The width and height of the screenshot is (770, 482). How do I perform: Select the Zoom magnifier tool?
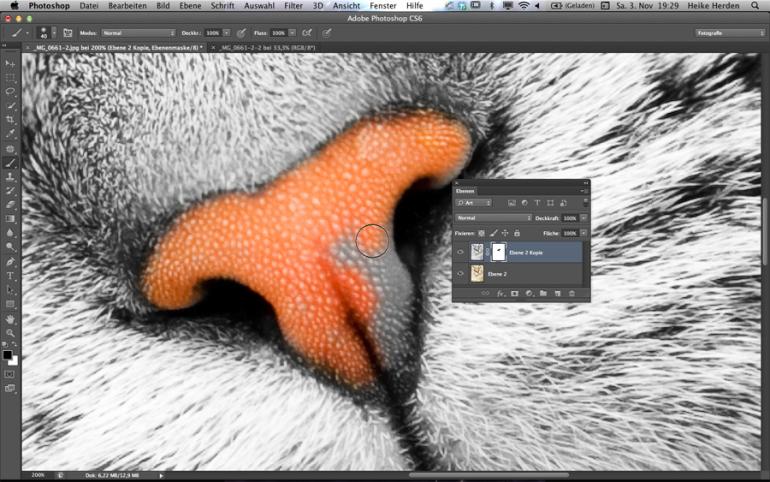pos(10,333)
